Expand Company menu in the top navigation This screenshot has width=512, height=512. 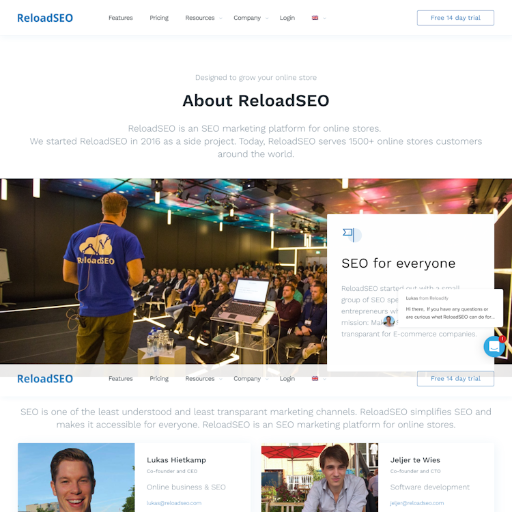click(250, 18)
